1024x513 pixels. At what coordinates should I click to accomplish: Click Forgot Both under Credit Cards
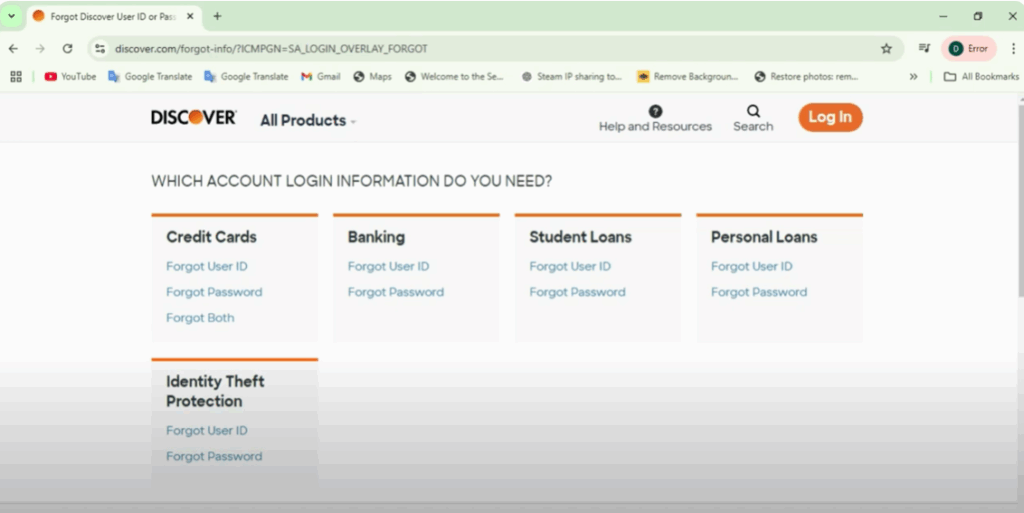(x=200, y=318)
